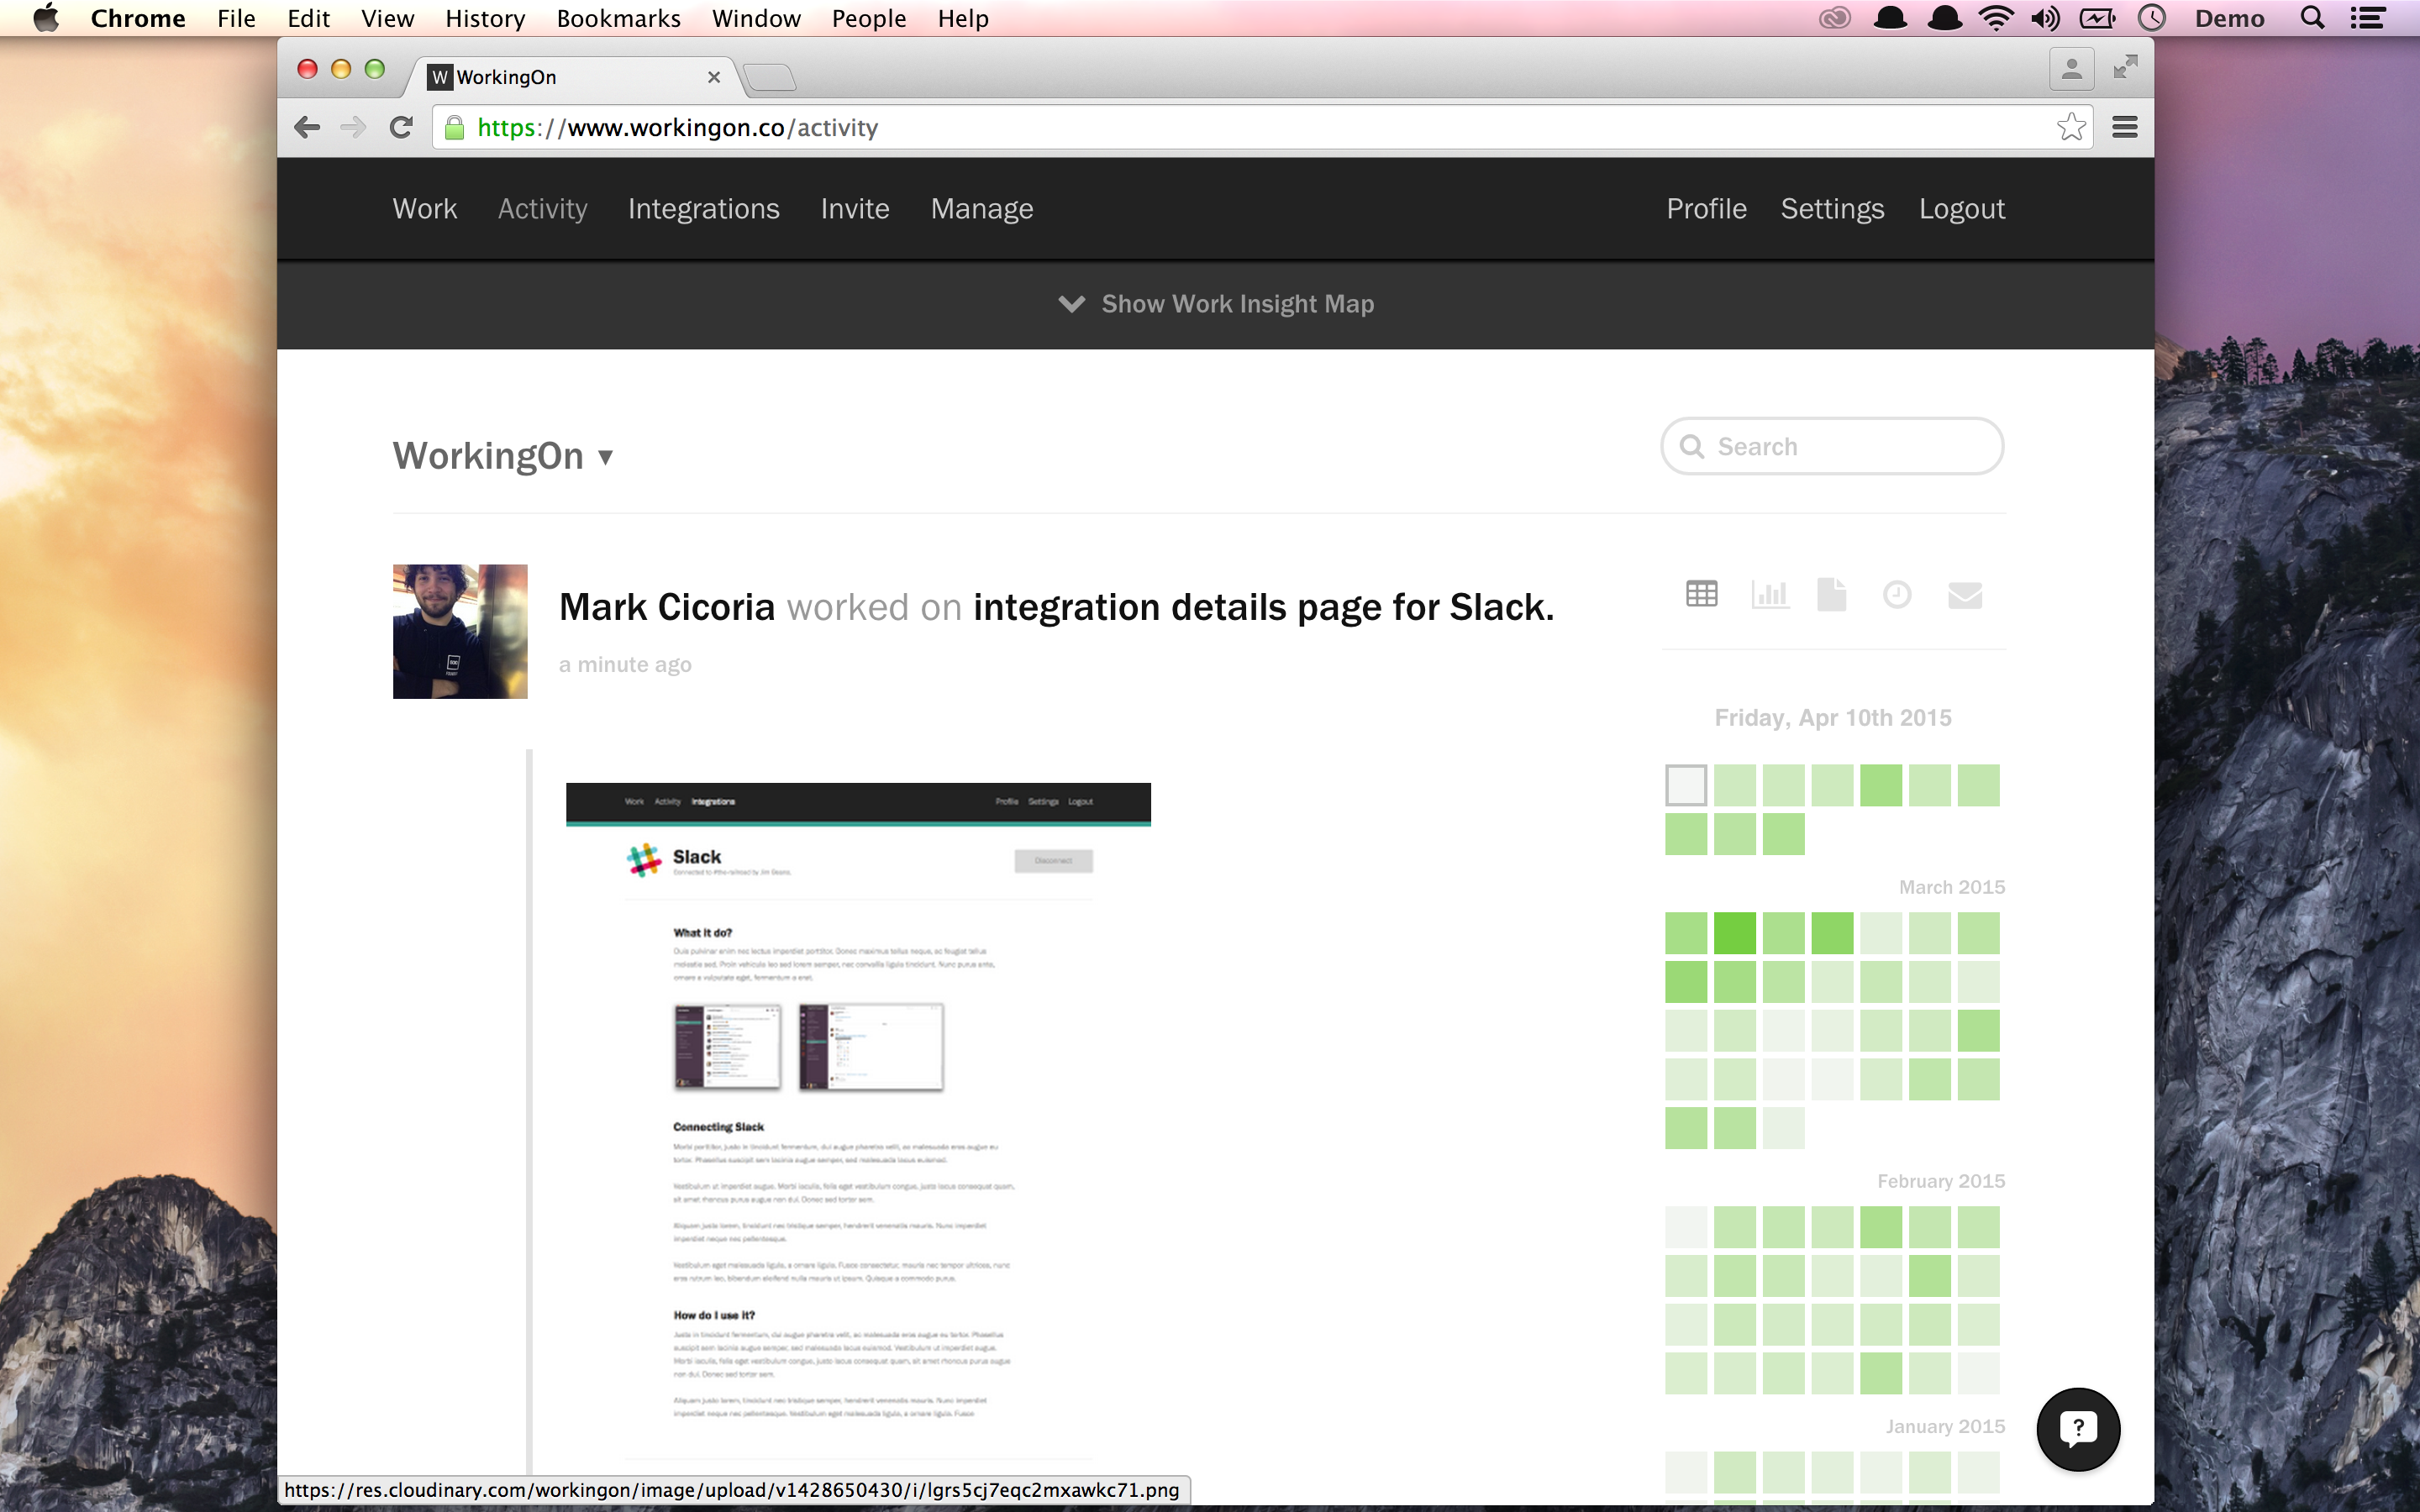Go to the Integrations nav tab

click(703, 209)
